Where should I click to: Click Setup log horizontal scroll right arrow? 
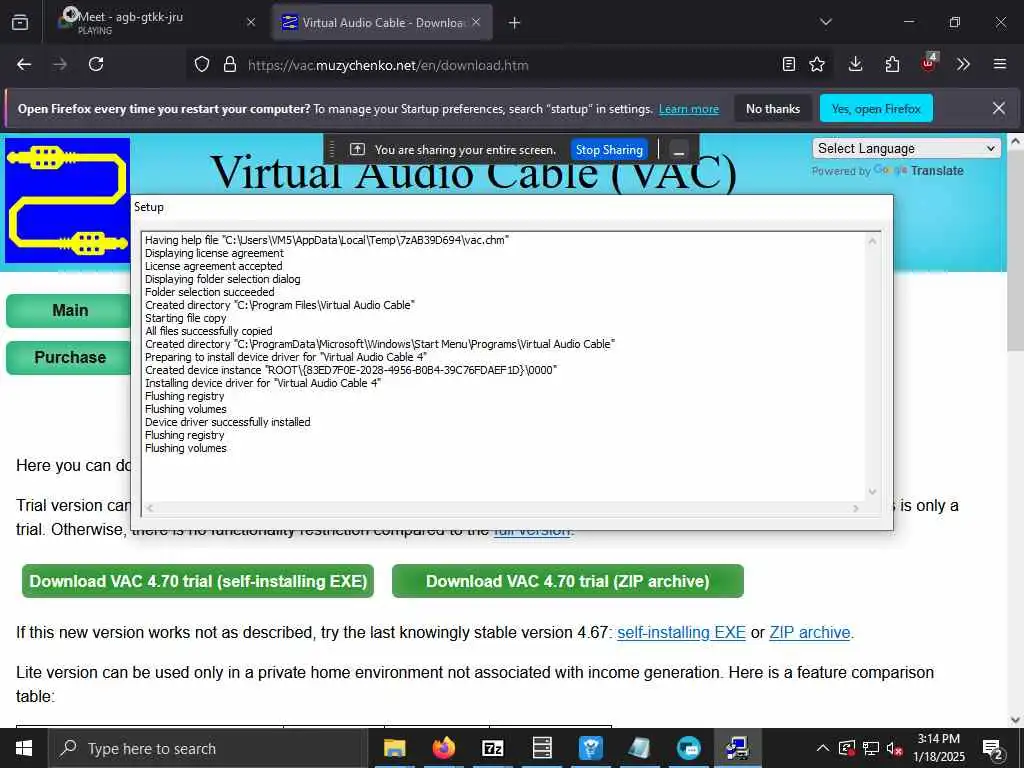pyautogui.click(x=856, y=507)
